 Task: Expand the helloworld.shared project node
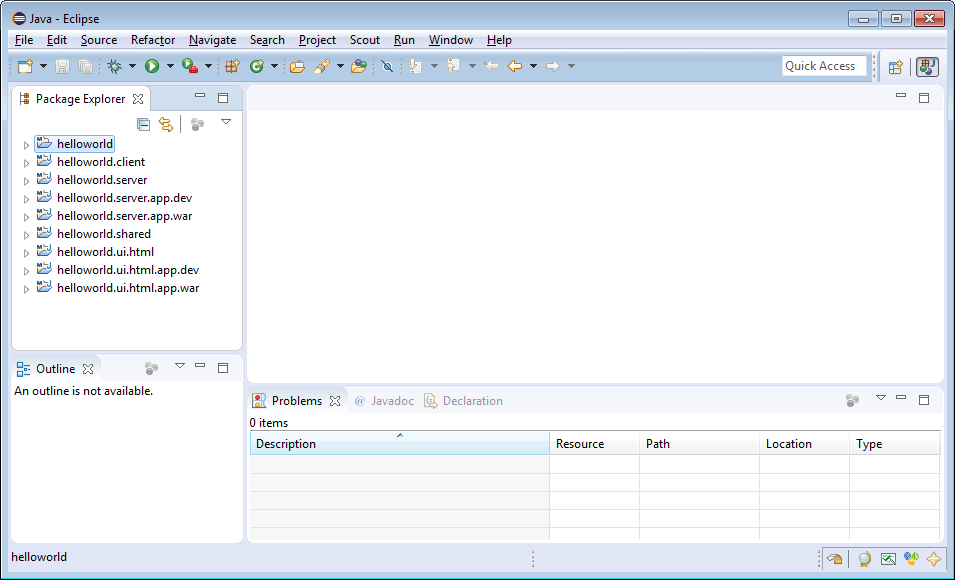point(26,235)
